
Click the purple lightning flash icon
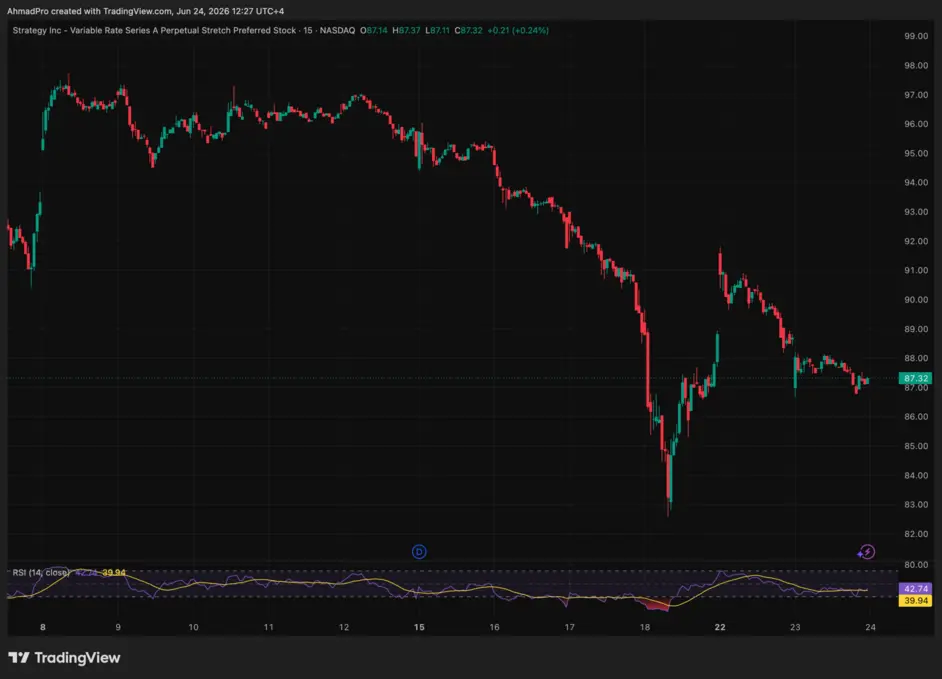click(x=866, y=552)
